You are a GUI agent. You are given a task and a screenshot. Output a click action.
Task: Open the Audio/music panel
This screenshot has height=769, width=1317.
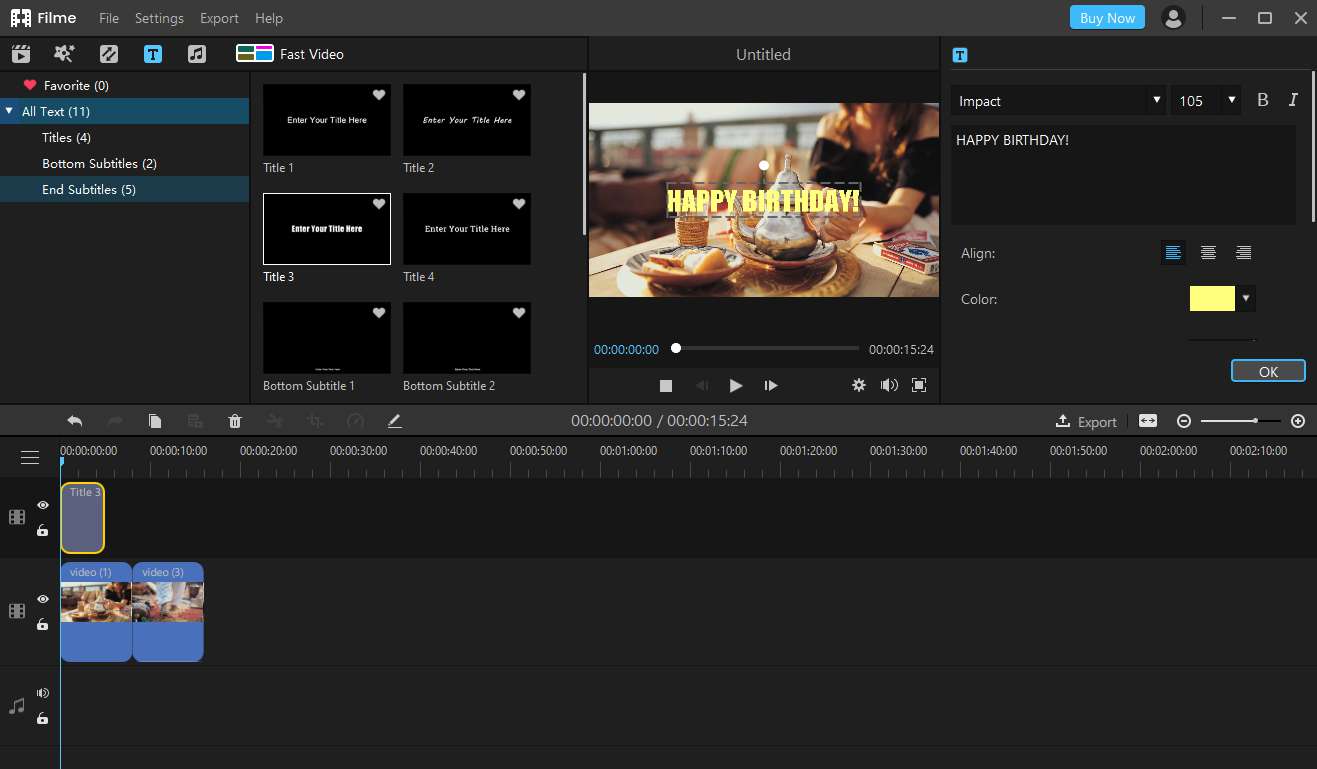click(x=197, y=54)
